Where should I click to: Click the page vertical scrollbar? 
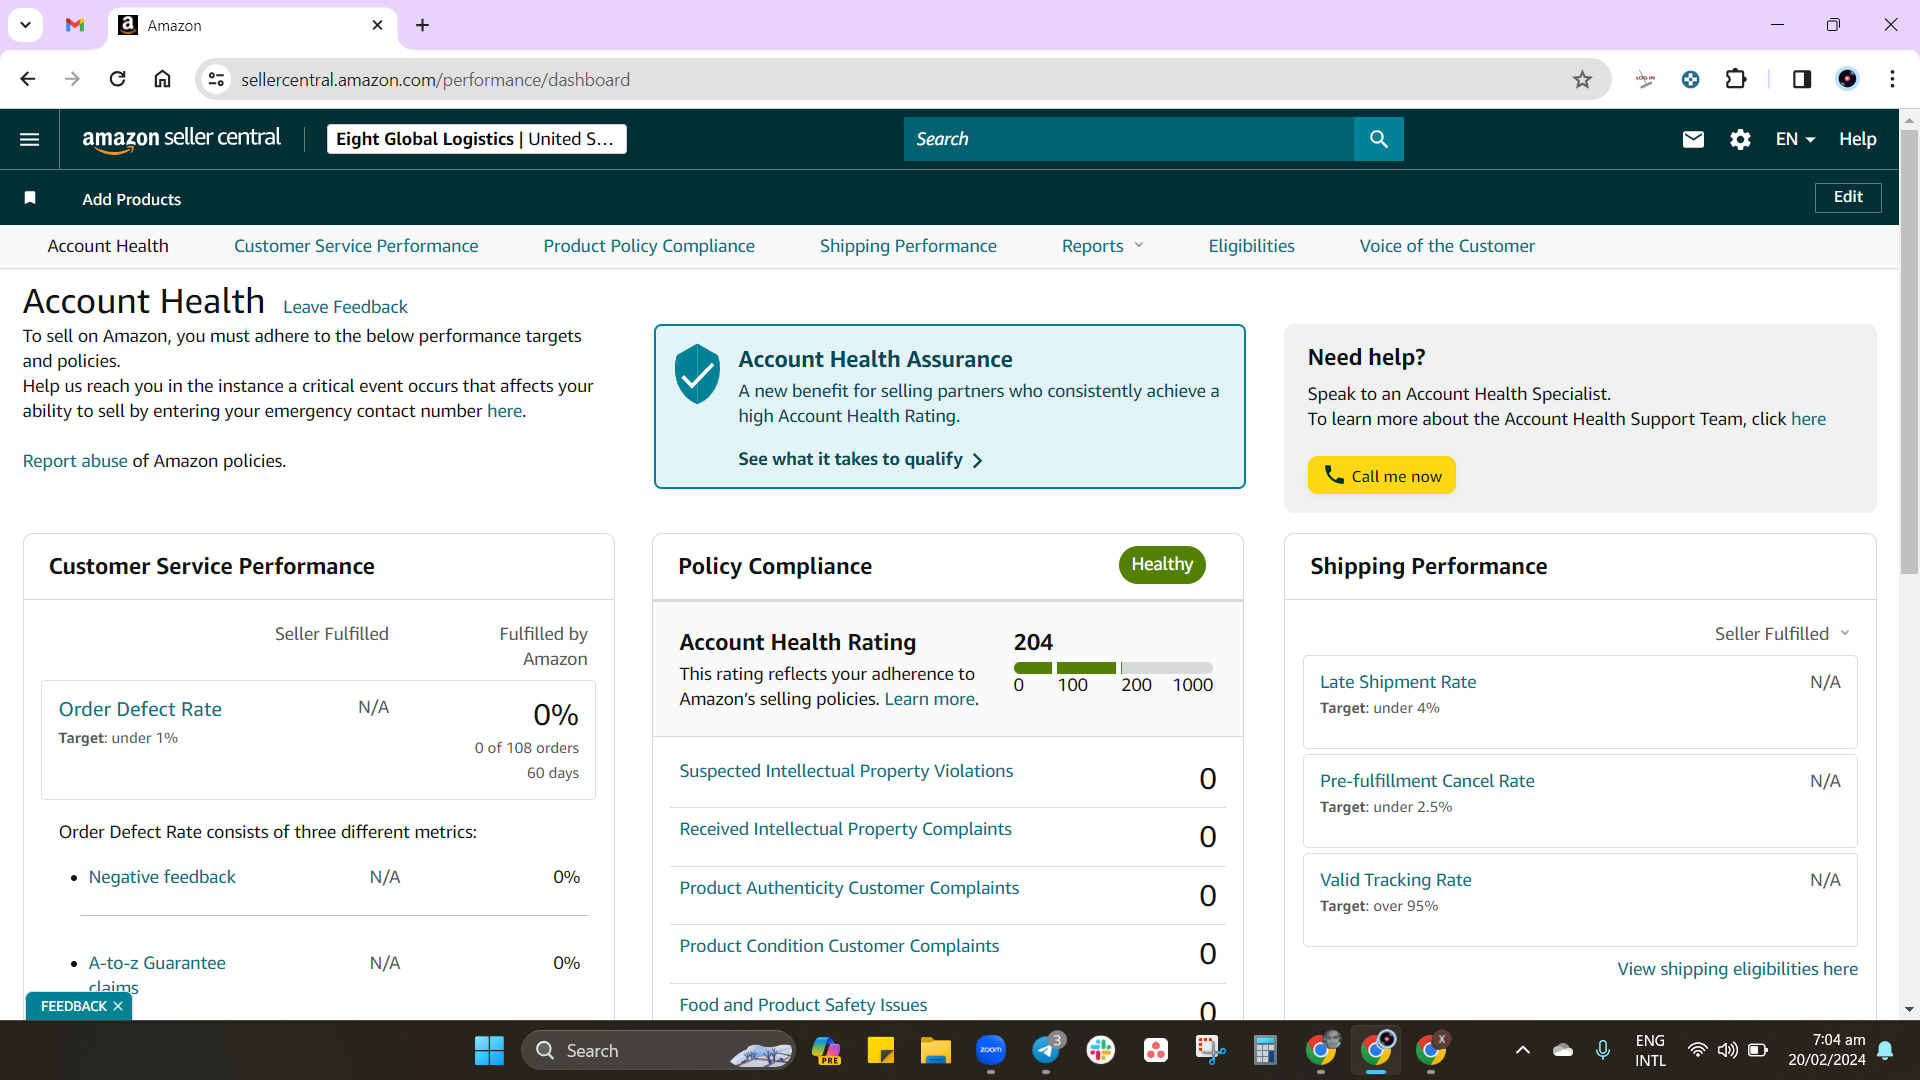point(1909,352)
